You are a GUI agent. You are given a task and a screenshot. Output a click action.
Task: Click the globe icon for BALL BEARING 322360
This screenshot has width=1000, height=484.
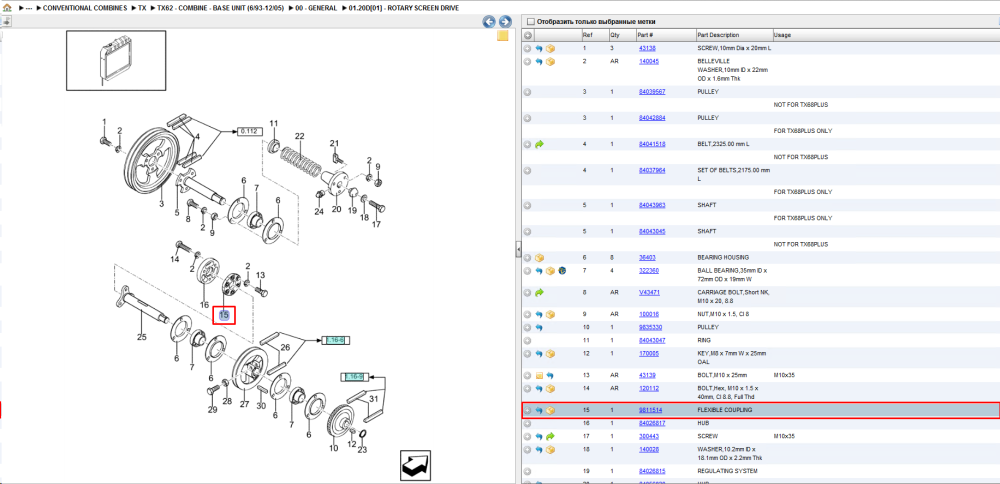[x=562, y=271]
